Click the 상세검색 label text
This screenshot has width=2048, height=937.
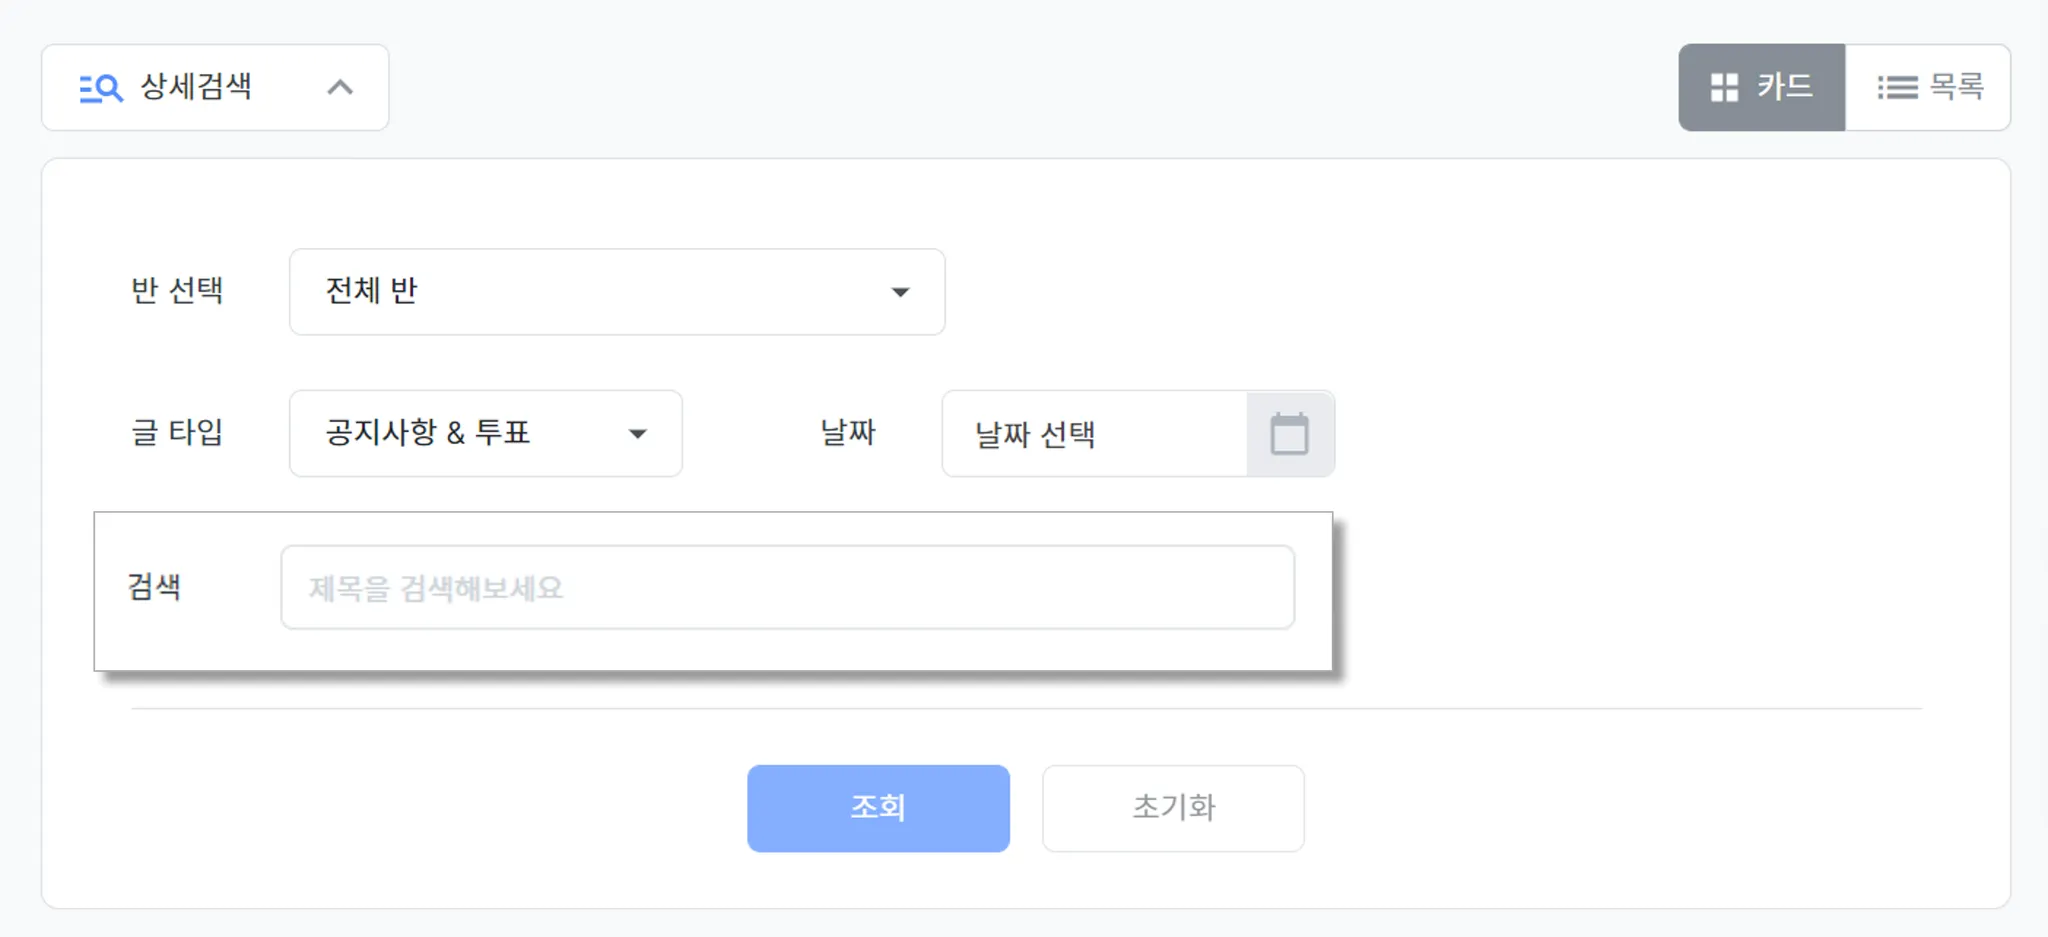[x=196, y=87]
